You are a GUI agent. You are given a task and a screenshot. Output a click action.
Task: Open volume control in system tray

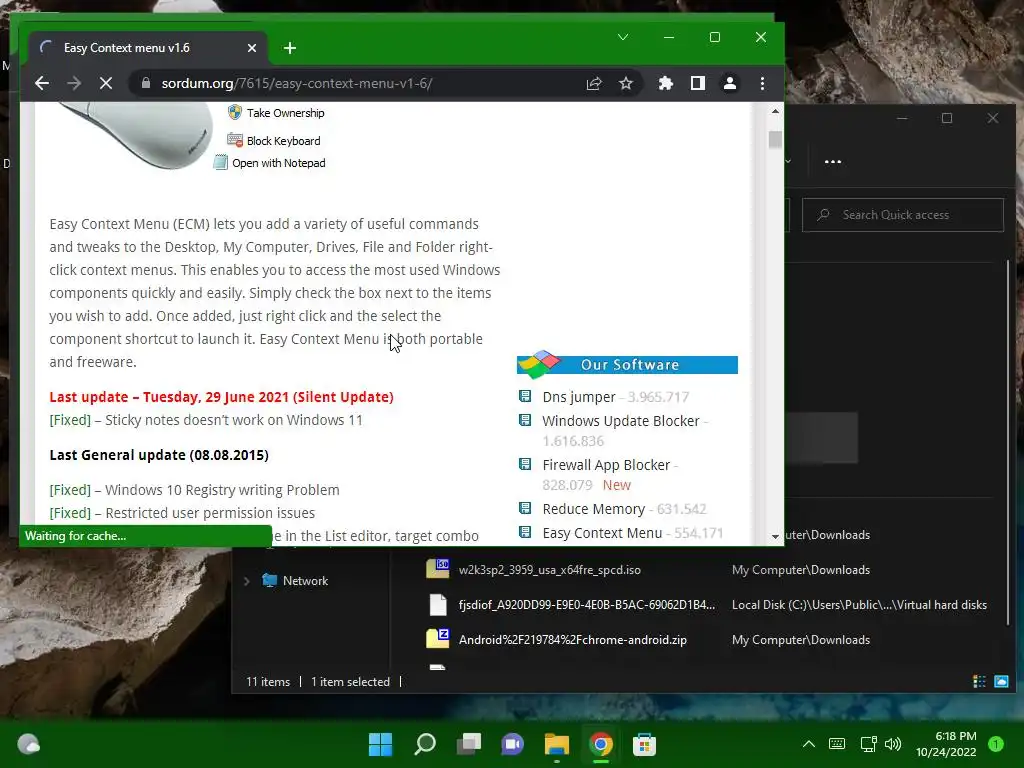click(893, 744)
